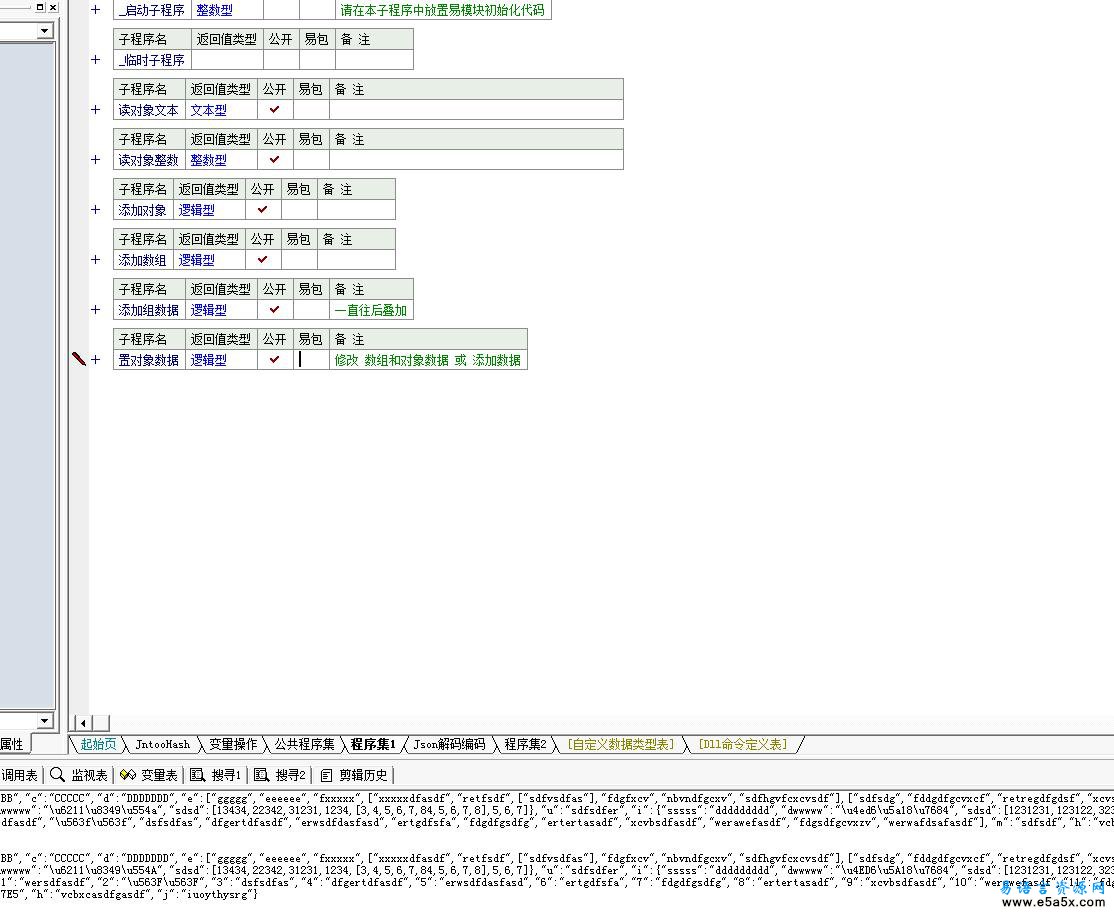
Task: Select the _临时子程序 name cell
Action: tap(151, 60)
